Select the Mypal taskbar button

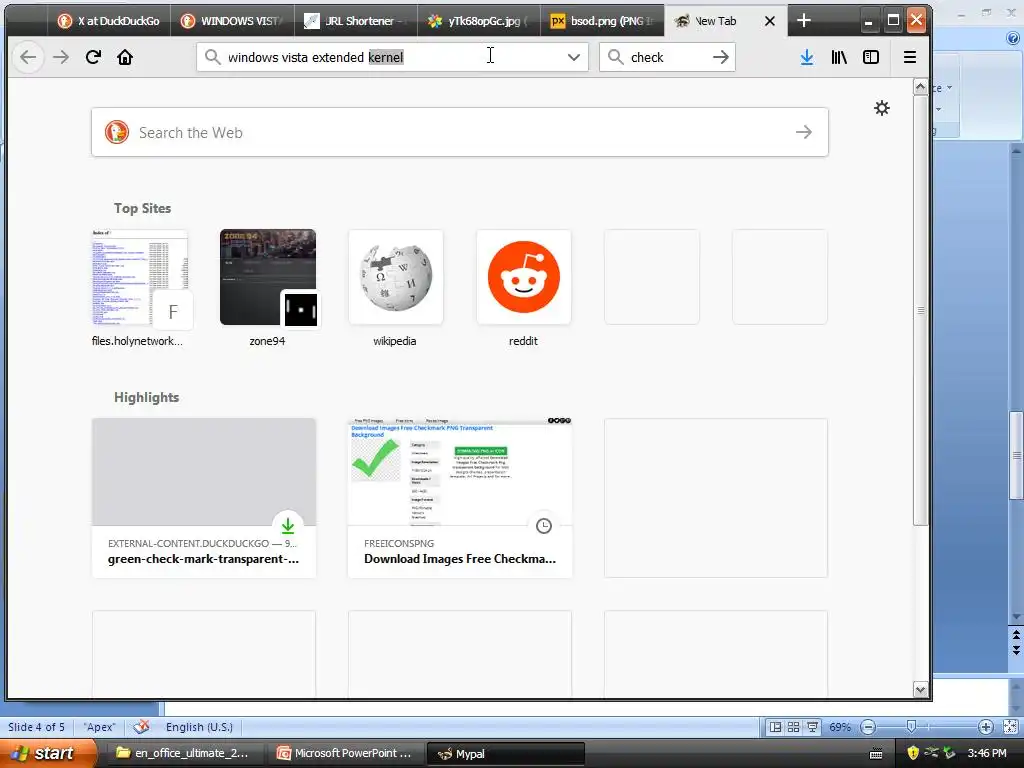505,753
